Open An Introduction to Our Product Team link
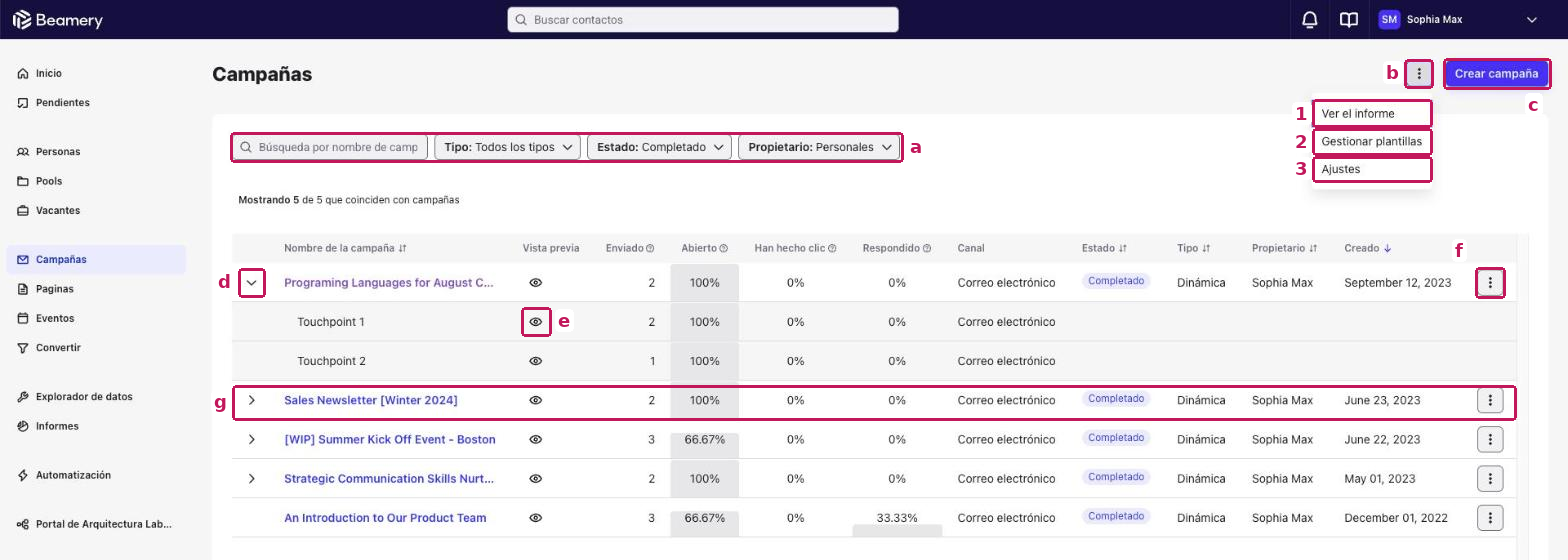The image size is (1568, 560). click(x=385, y=518)
